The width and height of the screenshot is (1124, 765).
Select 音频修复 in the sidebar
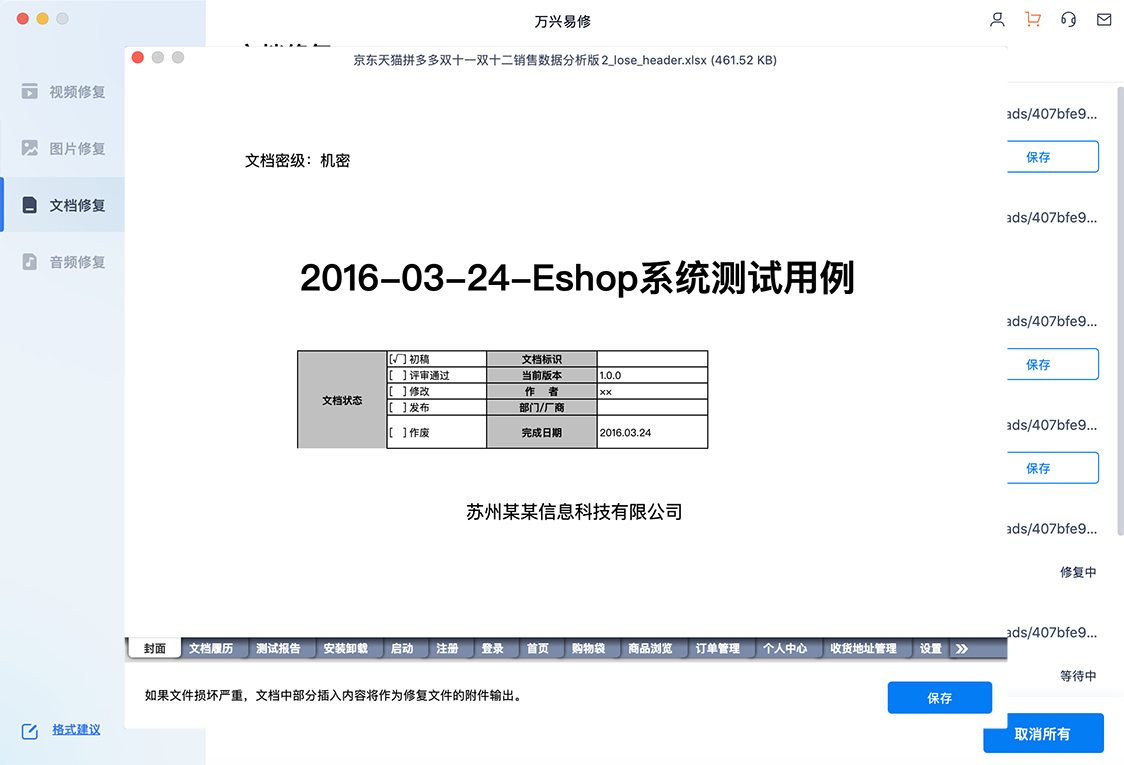tap(62, 262)
